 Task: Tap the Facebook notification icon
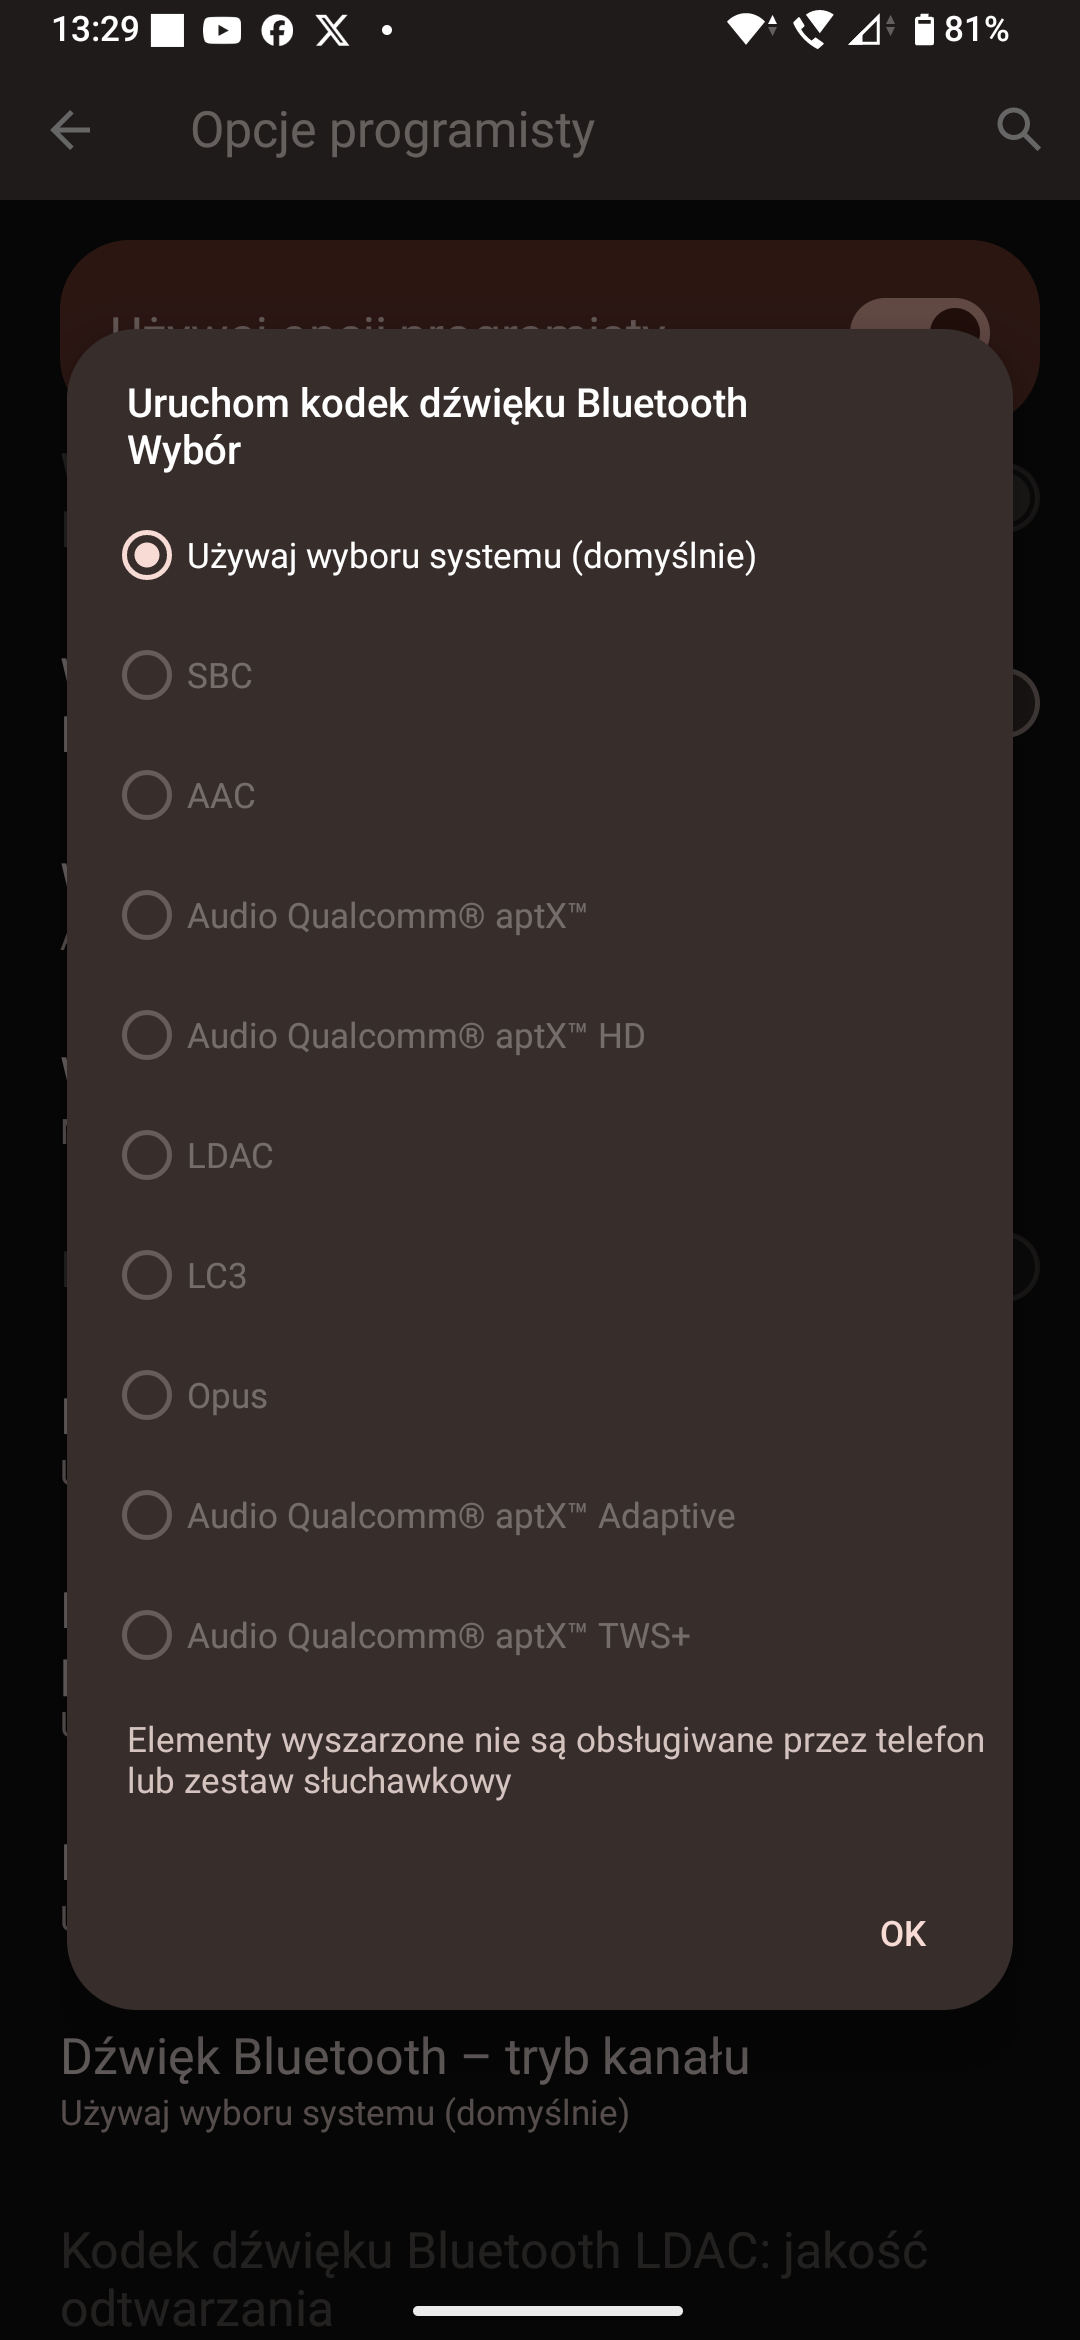click(x=277, y=31)
